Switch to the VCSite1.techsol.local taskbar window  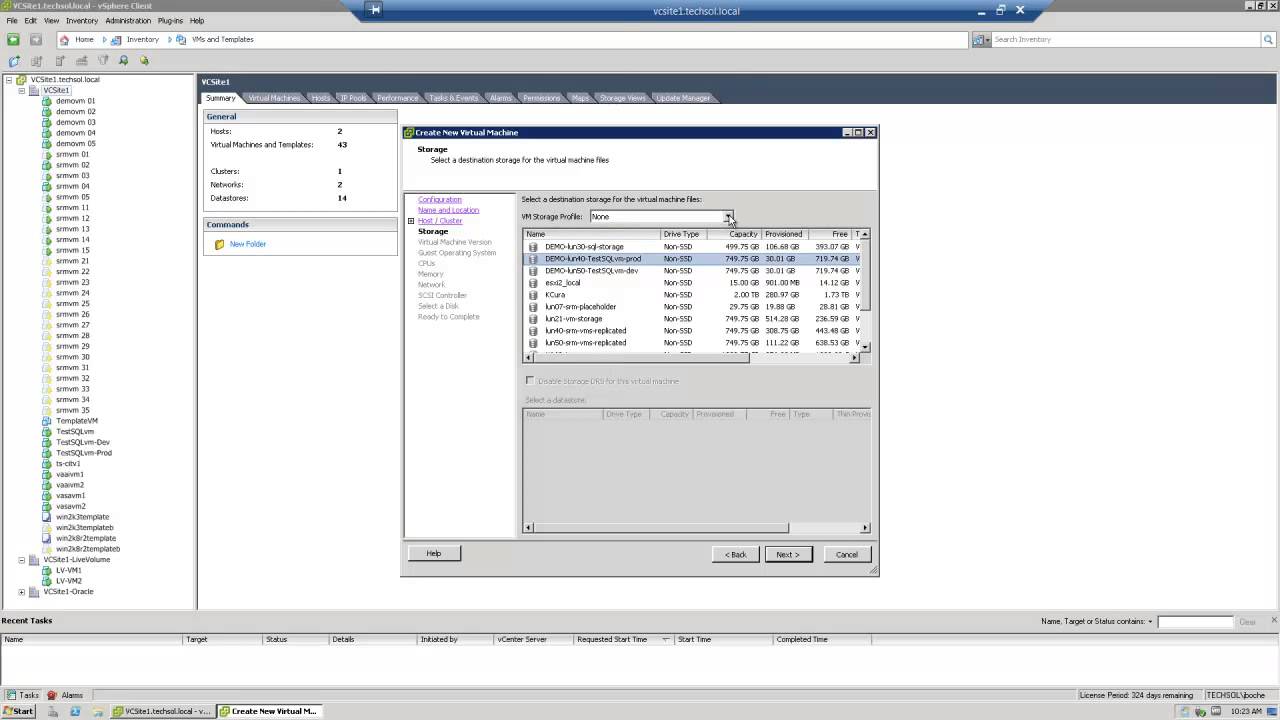pos(162,711)
